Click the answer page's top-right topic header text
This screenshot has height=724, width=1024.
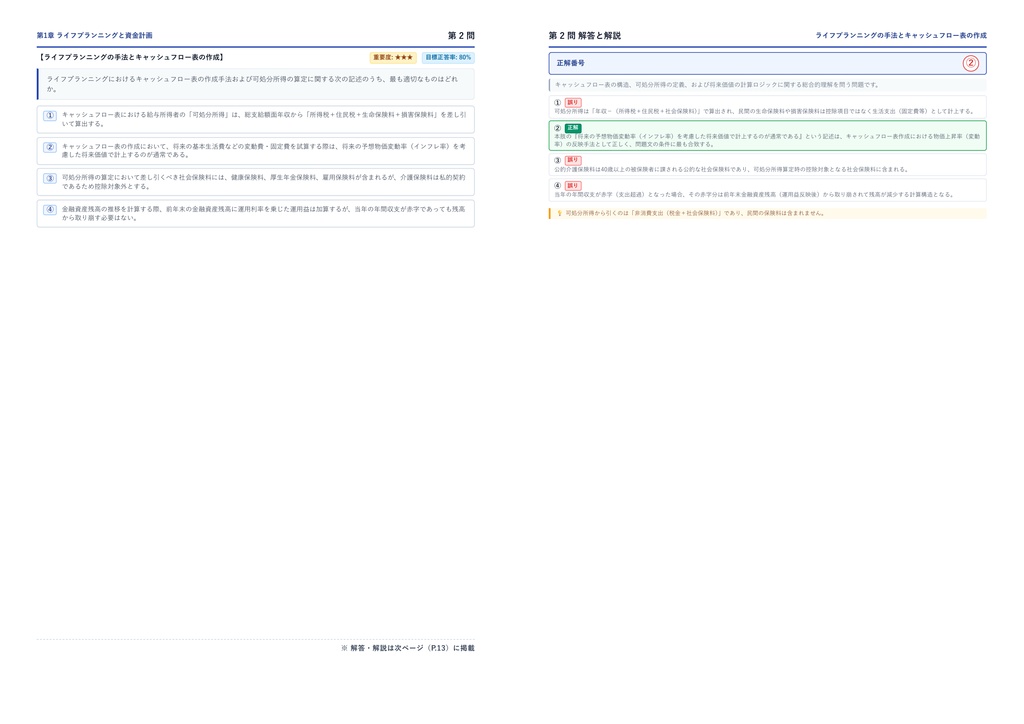coord(901,35)
